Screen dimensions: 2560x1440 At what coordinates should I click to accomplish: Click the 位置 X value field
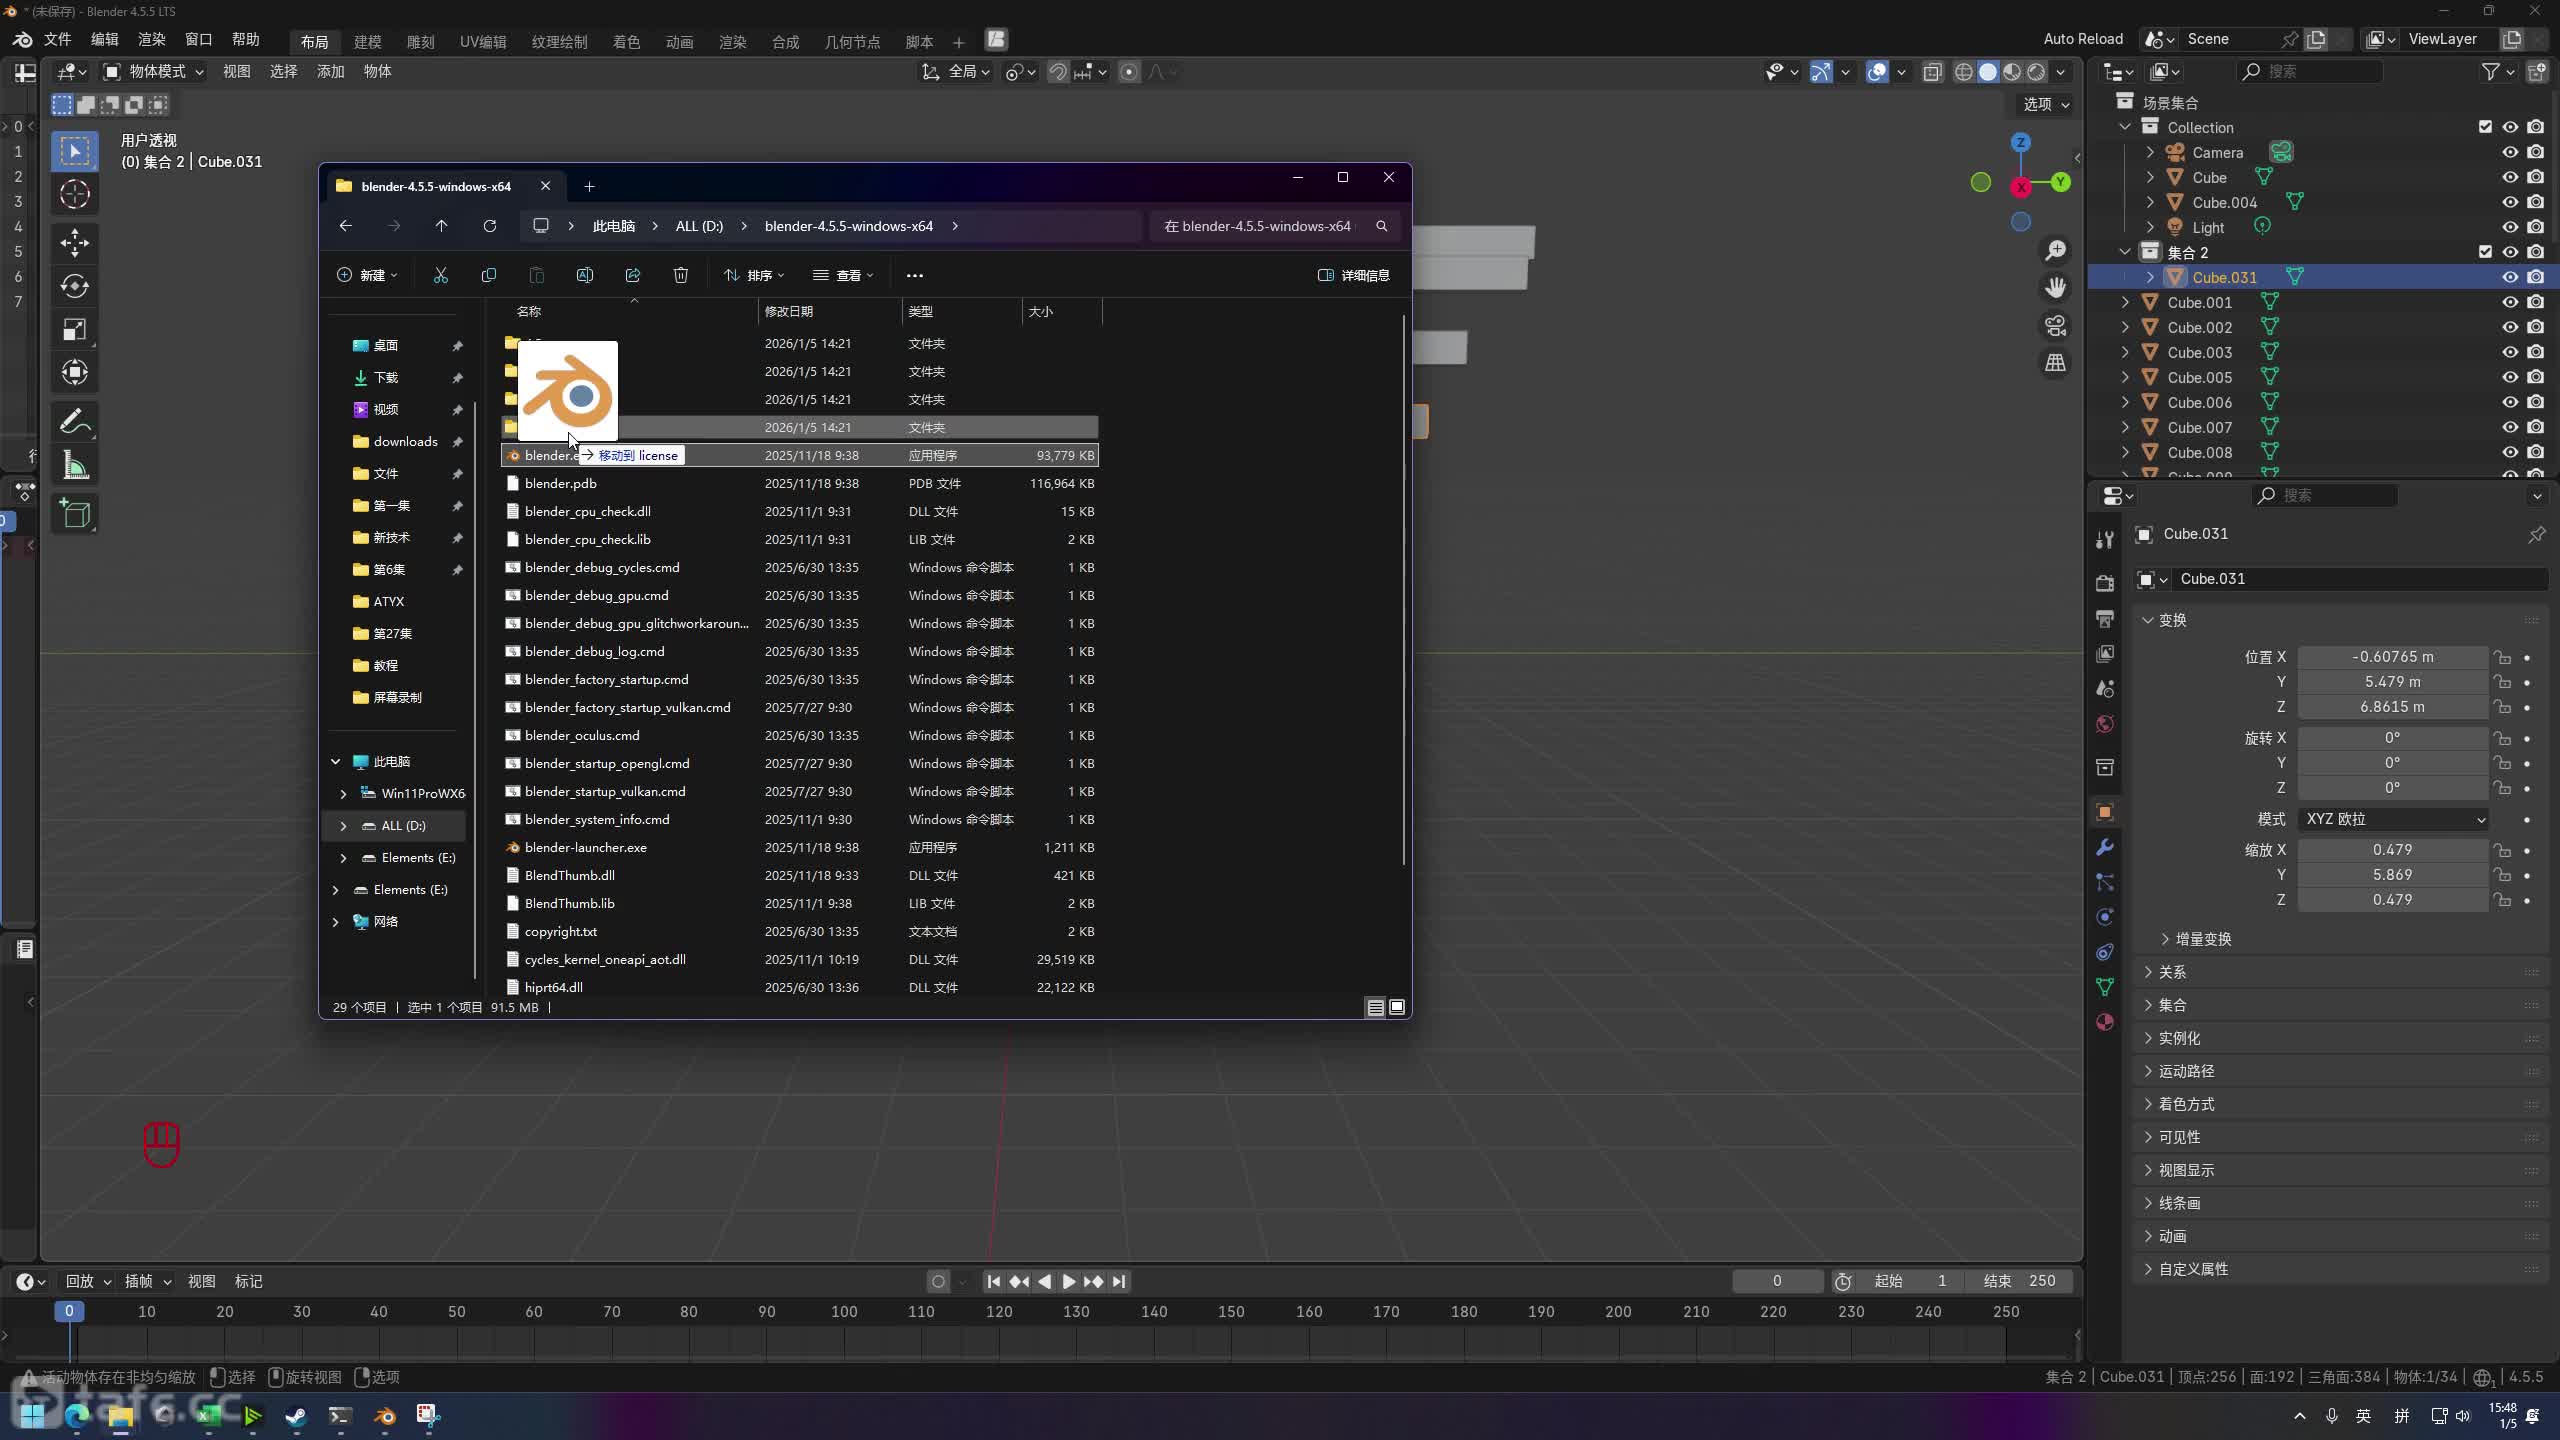(2392, 657)
